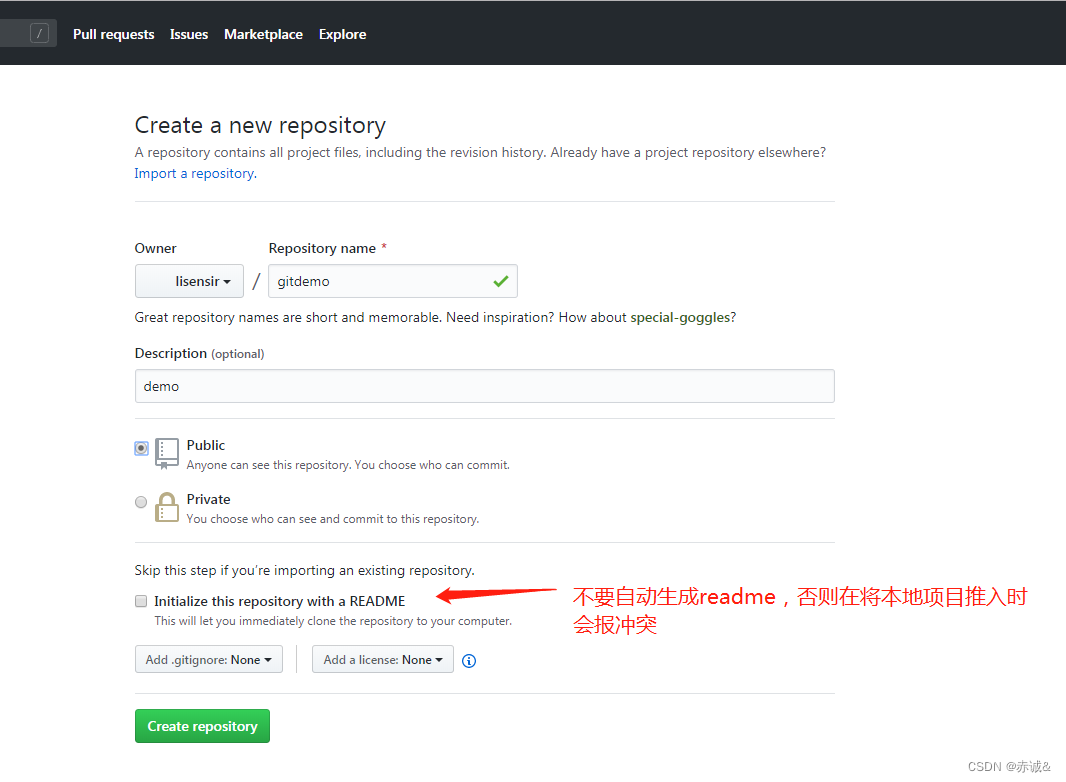Open the Owner lisensir dropdown
The width and height of the screenshot is (1066, 782).
(x=189, y=281)
